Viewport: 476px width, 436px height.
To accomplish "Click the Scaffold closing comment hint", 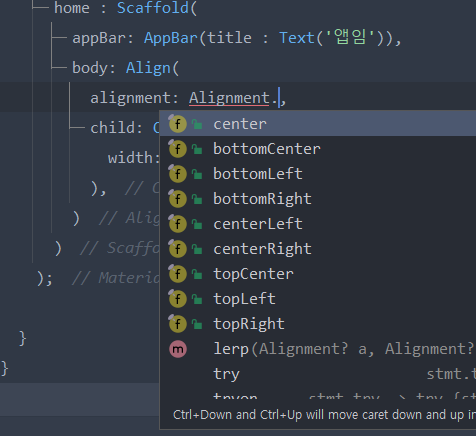I will tap(120, 248).
